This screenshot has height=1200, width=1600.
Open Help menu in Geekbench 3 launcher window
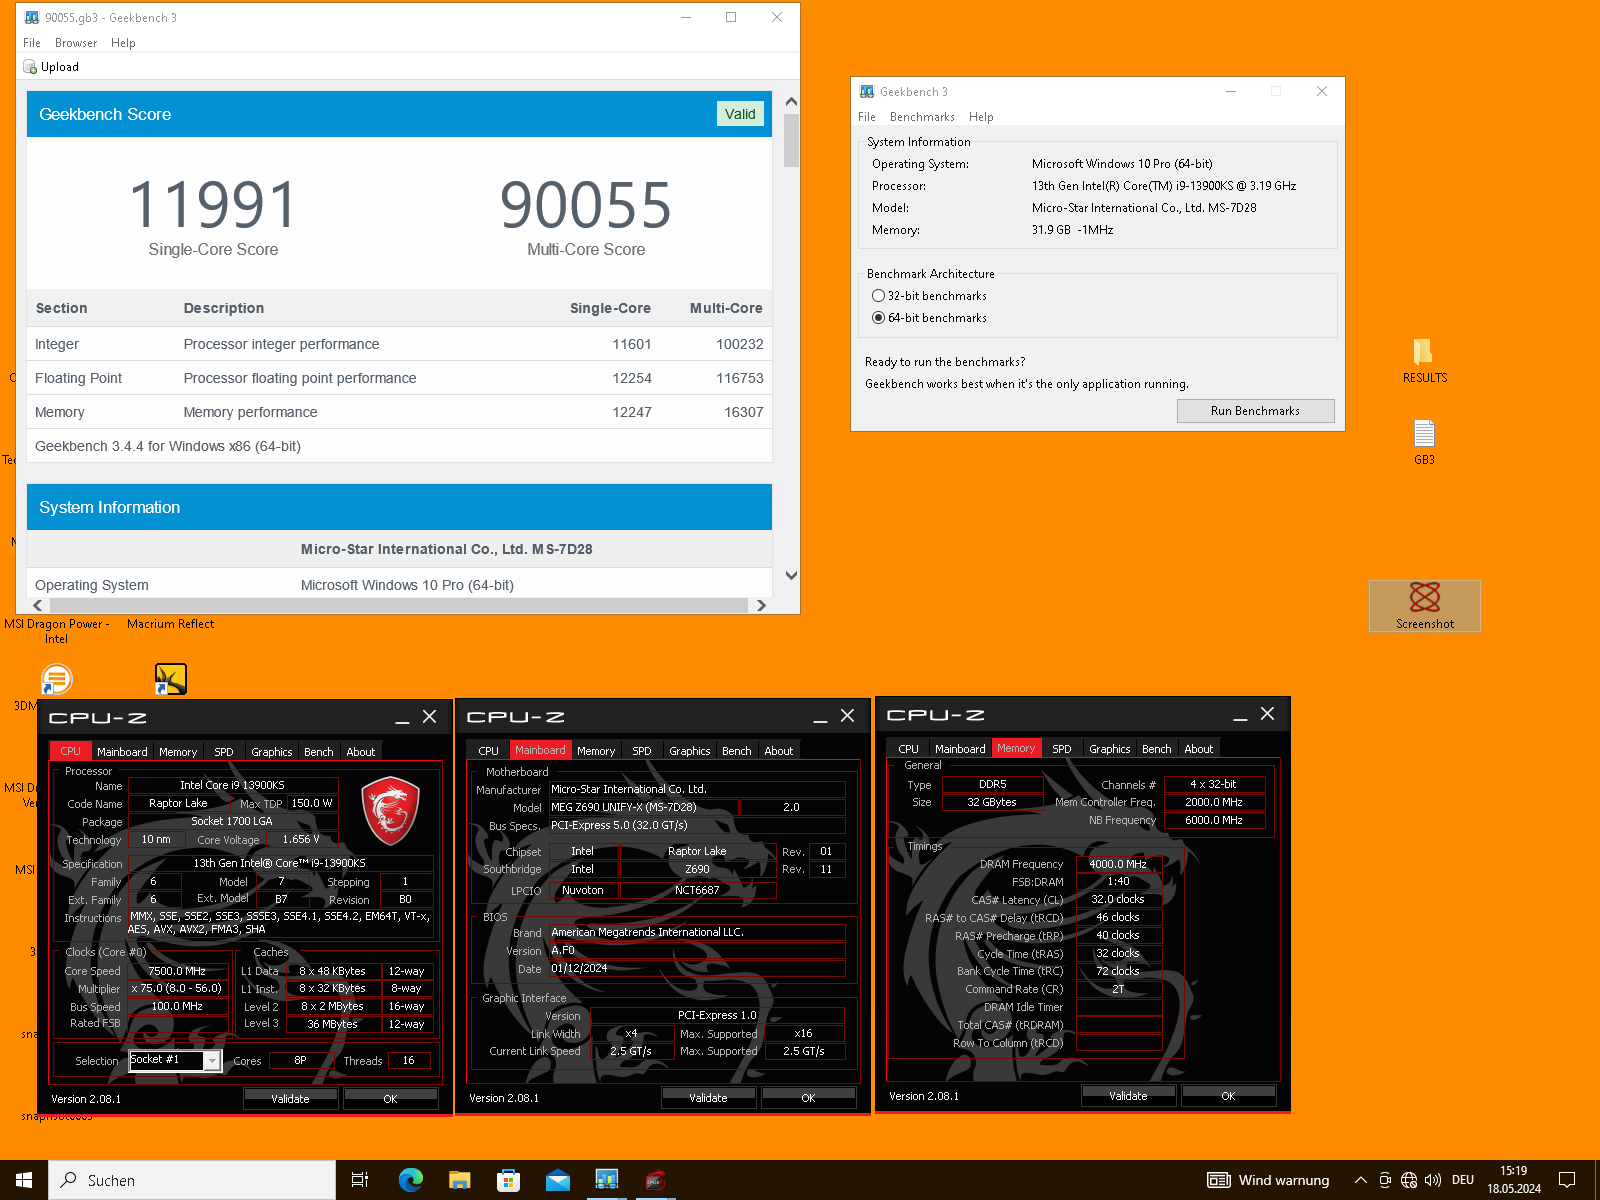(981, 117)
